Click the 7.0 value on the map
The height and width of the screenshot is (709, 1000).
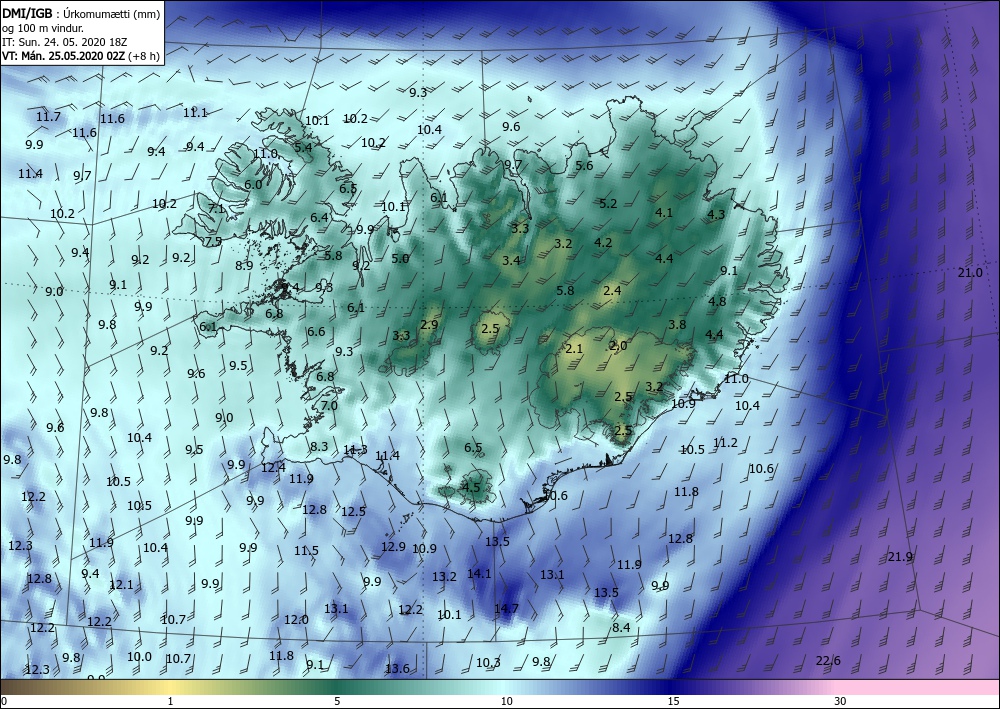(x=329, y=406)
